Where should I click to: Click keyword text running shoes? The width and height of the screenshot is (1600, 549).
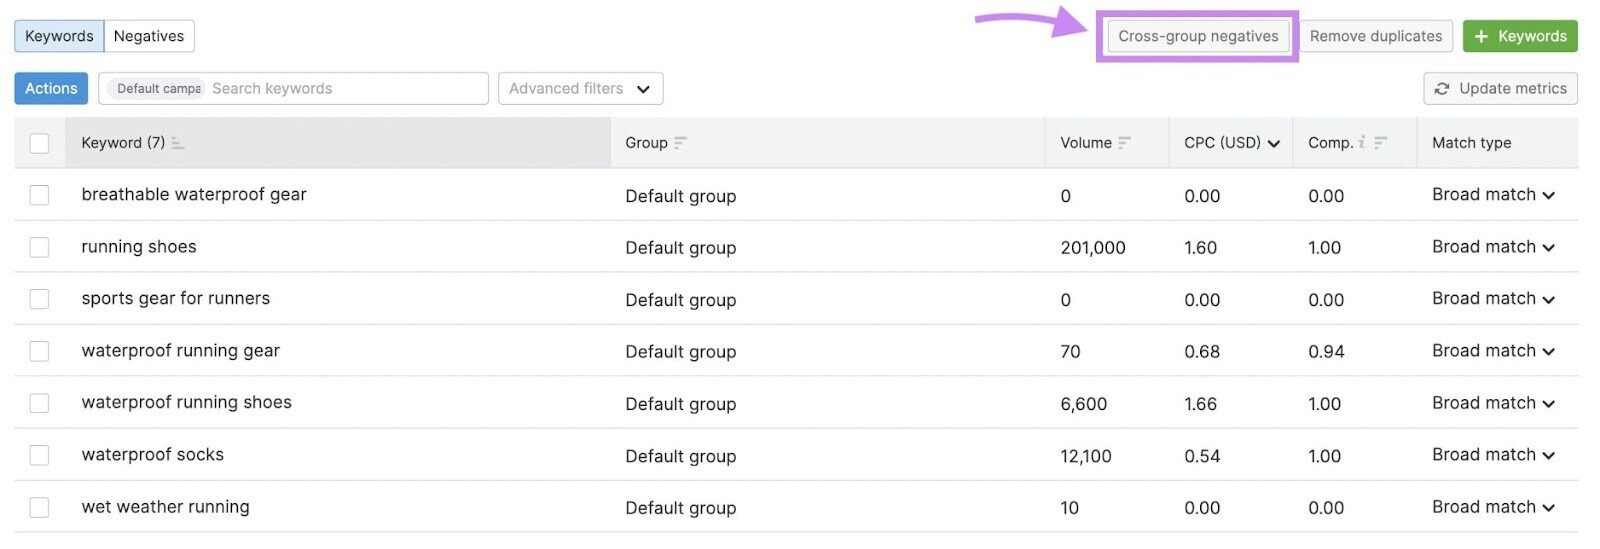139,247
